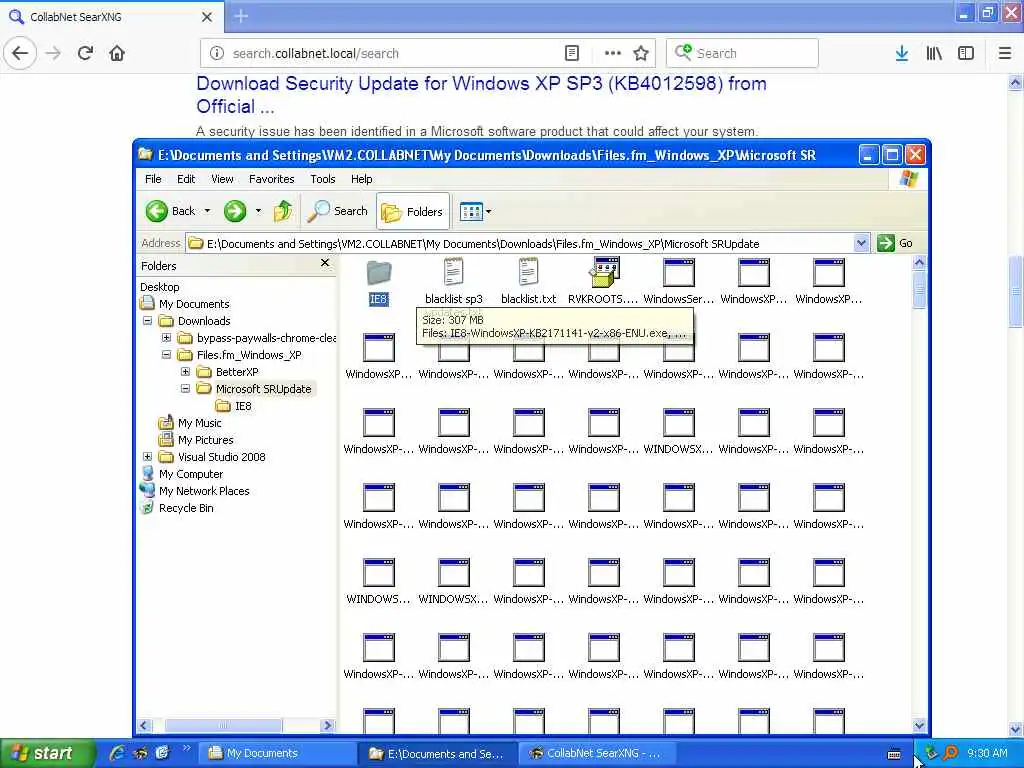Select My Music in the folder tree
The height and width of the screenshot is (768, 1024).
click(x=199, y=423)
